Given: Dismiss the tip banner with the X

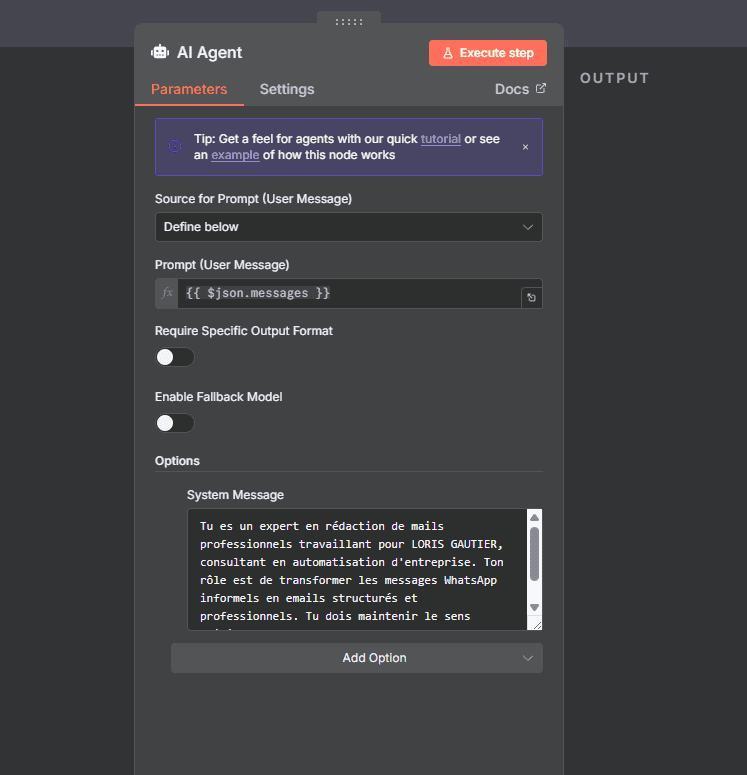Looking at the screenshot, I should point(525,147).
